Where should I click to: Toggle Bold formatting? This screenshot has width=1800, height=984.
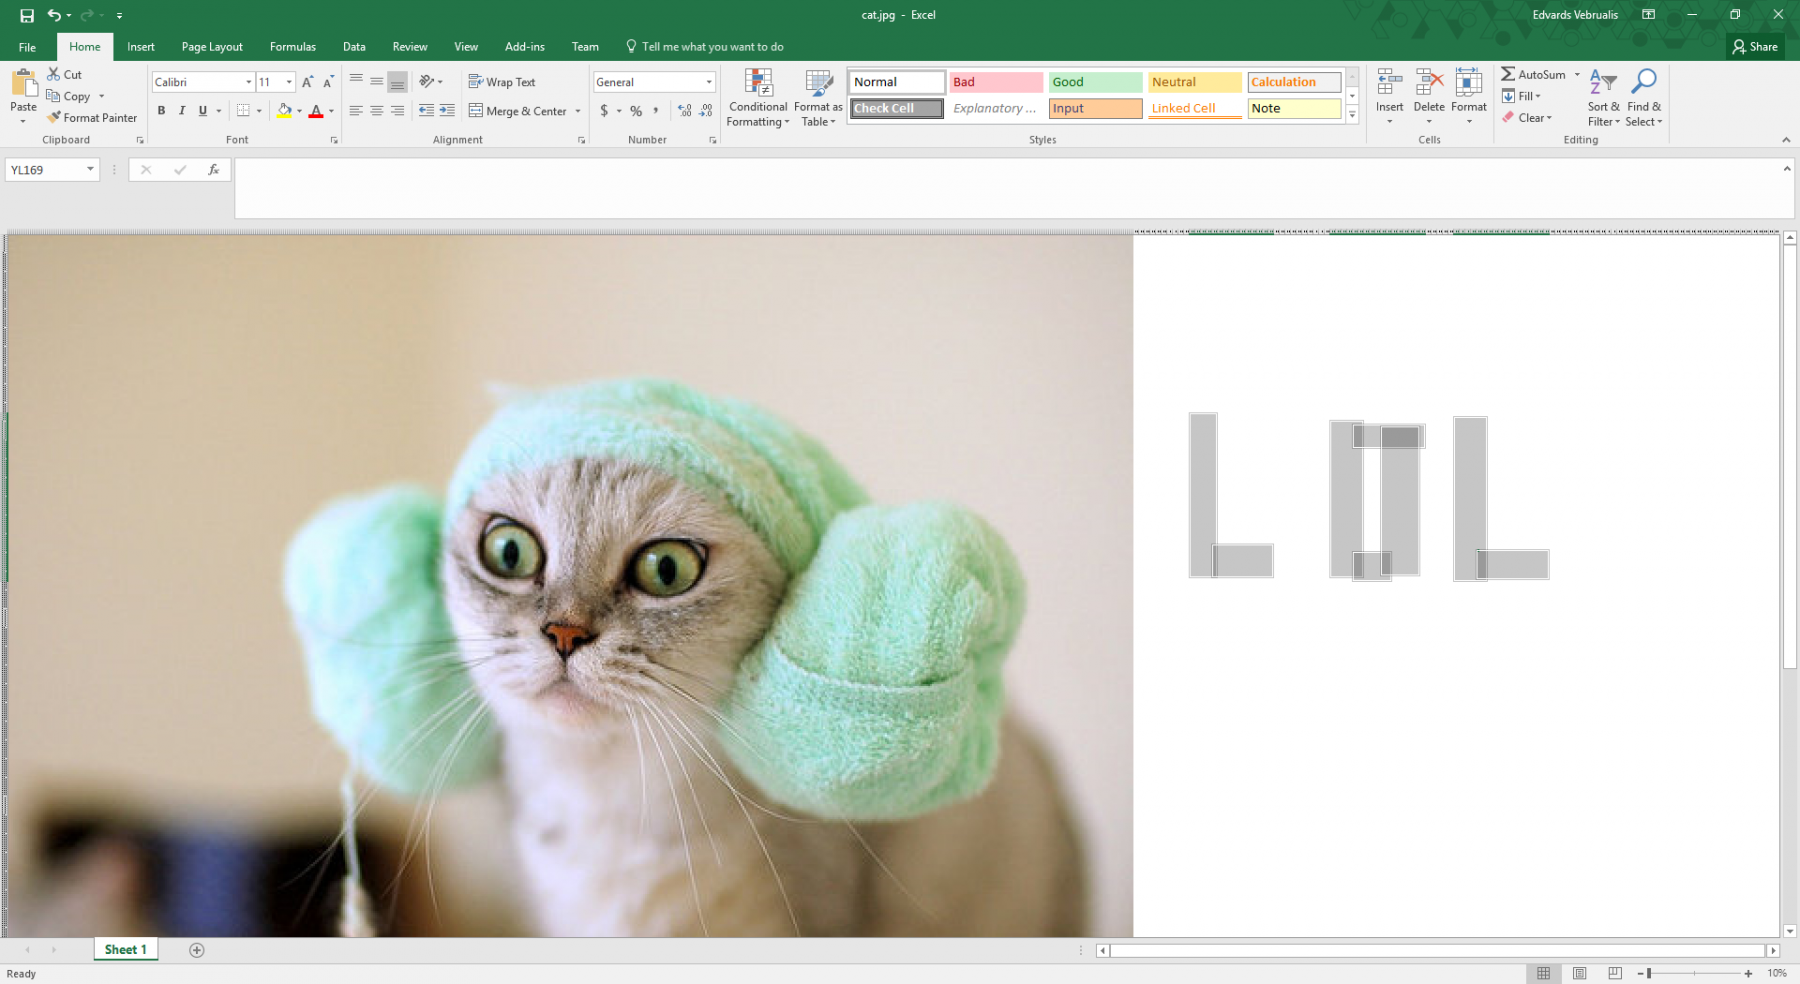click(x=161, y=111)
